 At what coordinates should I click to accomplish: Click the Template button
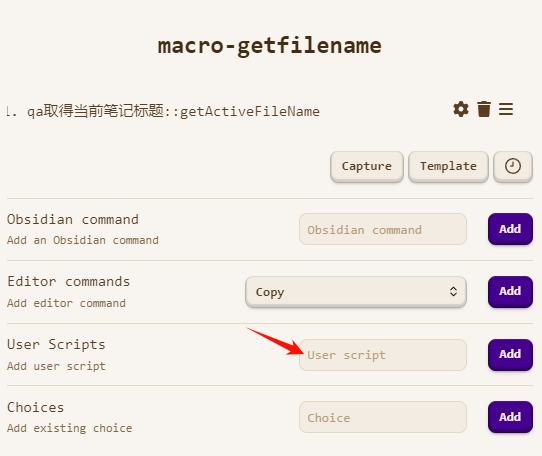tap(448, 166)
